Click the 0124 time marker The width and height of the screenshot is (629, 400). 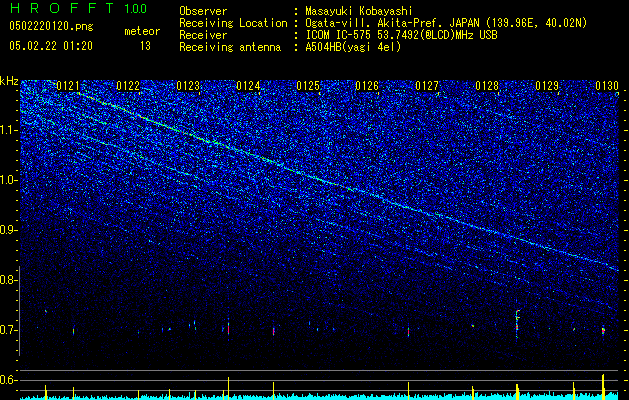coord(248,86)
